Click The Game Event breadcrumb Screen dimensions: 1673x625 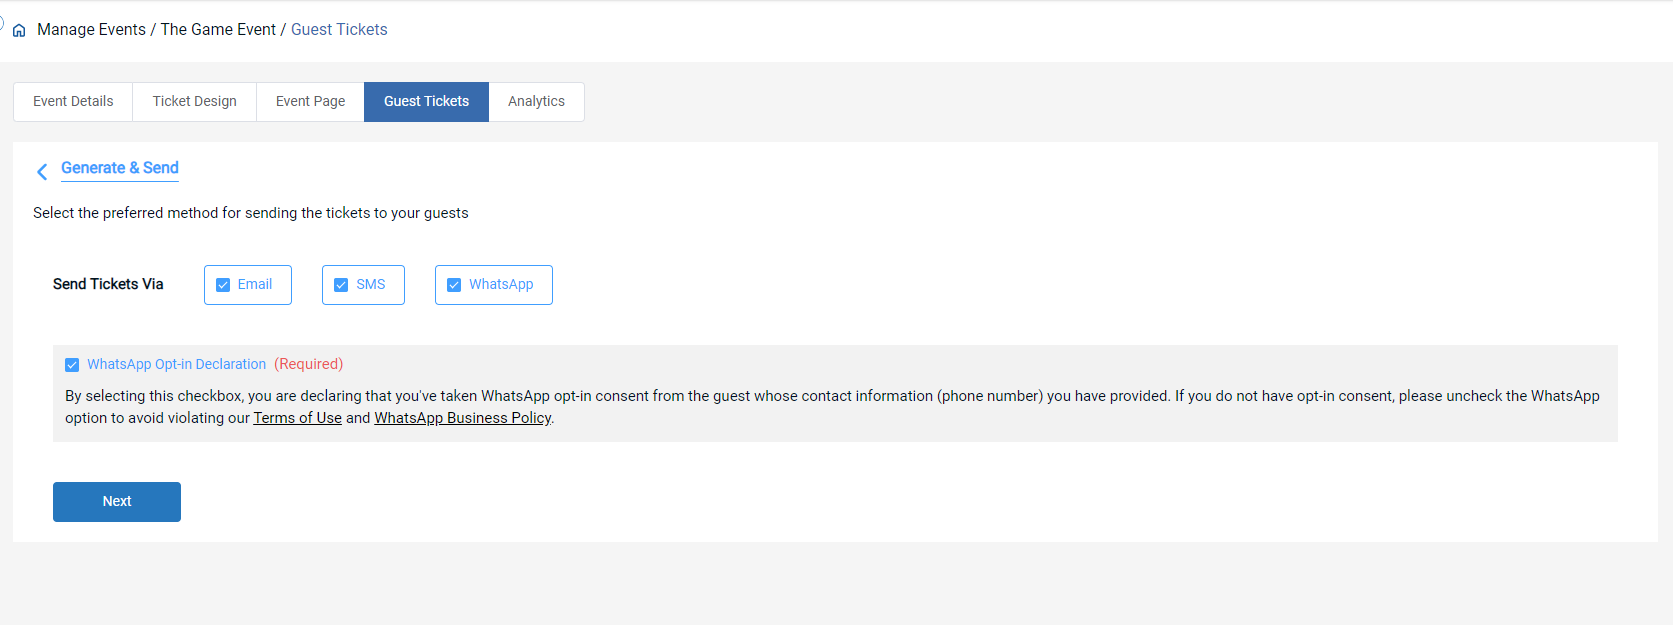point(218,30)
